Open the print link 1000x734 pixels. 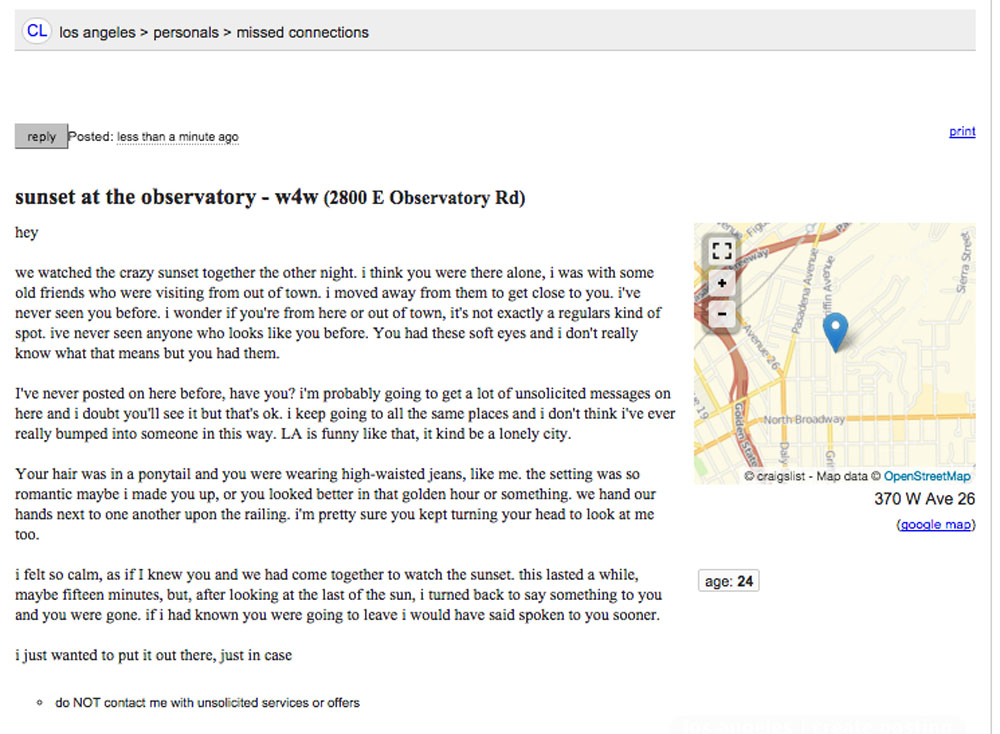coord(962,131)
